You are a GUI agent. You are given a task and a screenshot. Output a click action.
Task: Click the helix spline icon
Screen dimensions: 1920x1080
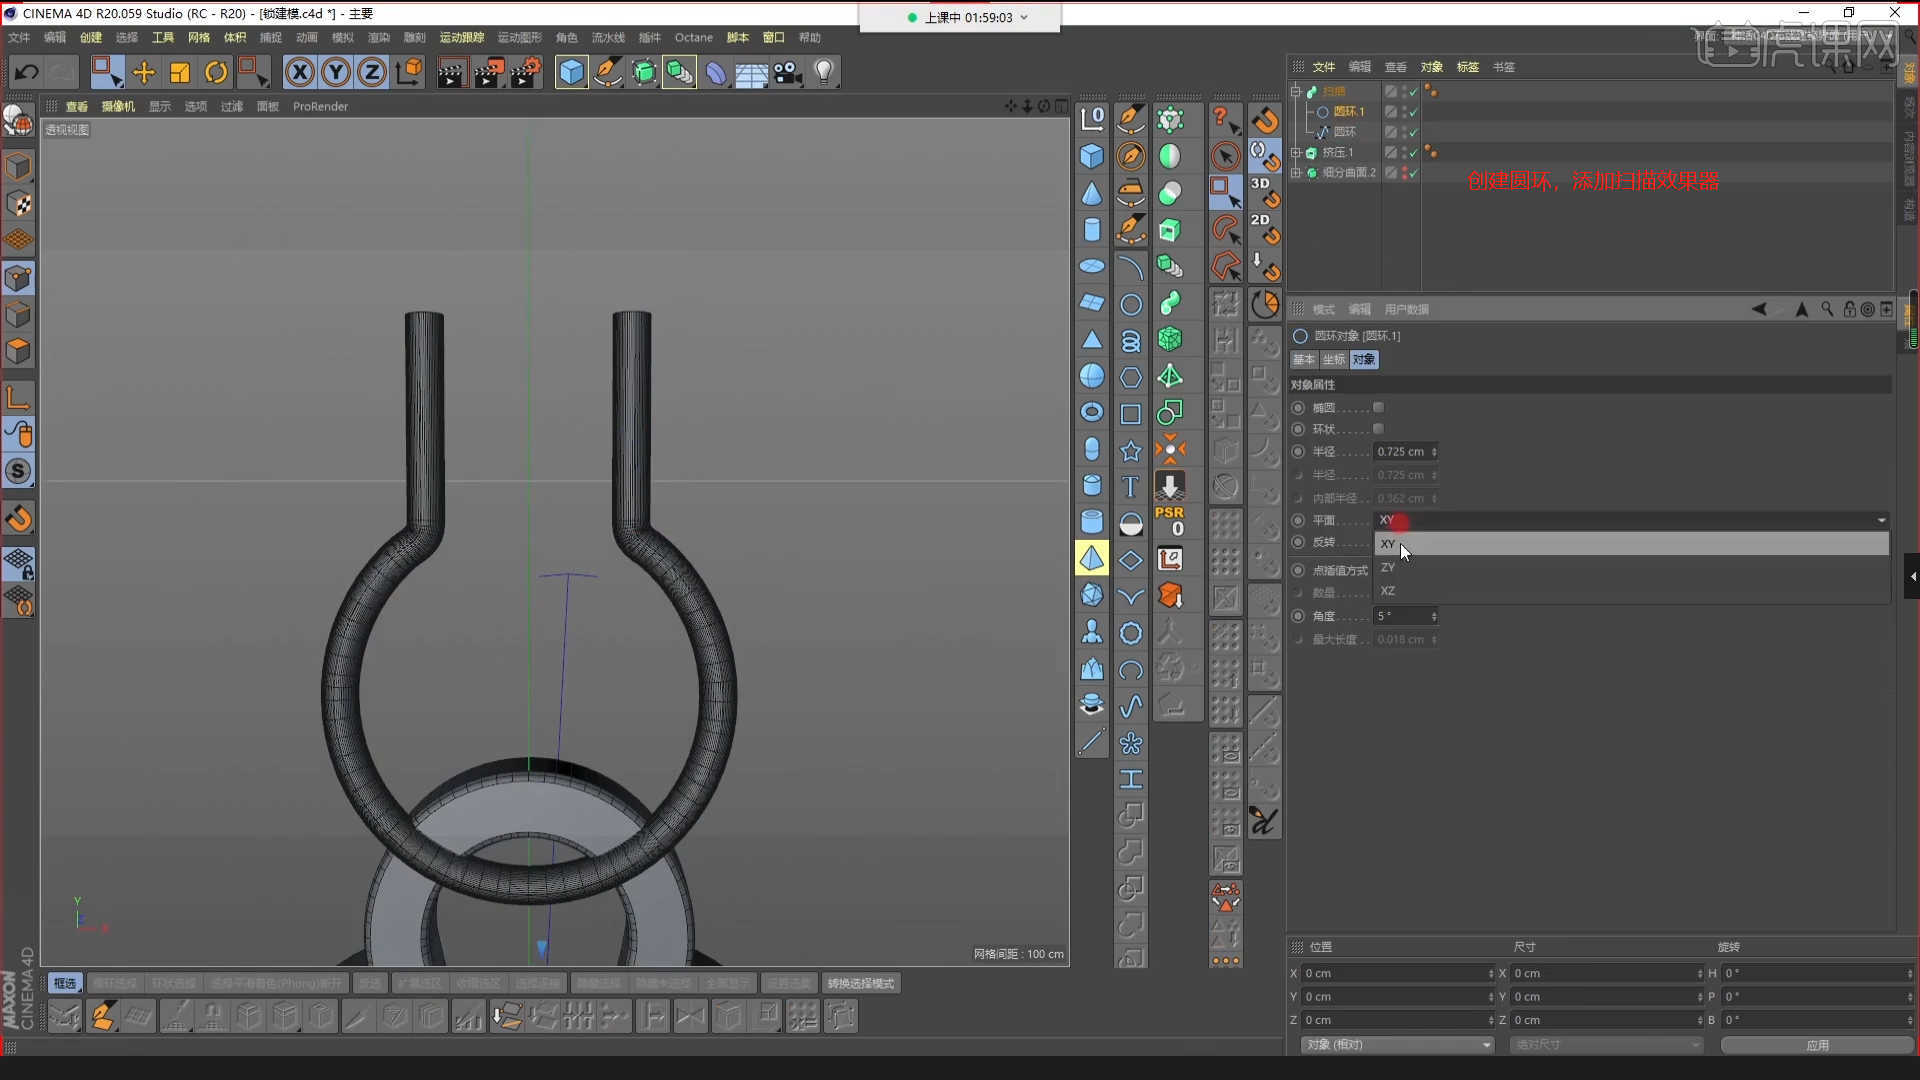[1131, 341]
